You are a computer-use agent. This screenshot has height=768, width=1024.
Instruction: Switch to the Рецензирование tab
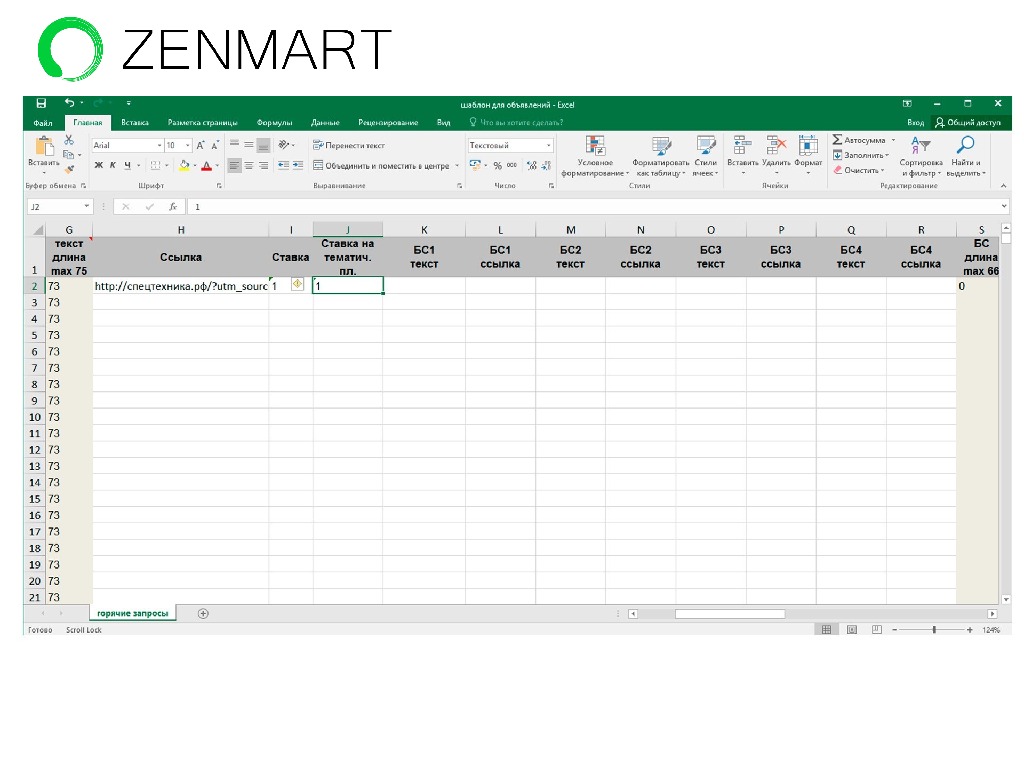pyautogui.click(x=388, y=123)
